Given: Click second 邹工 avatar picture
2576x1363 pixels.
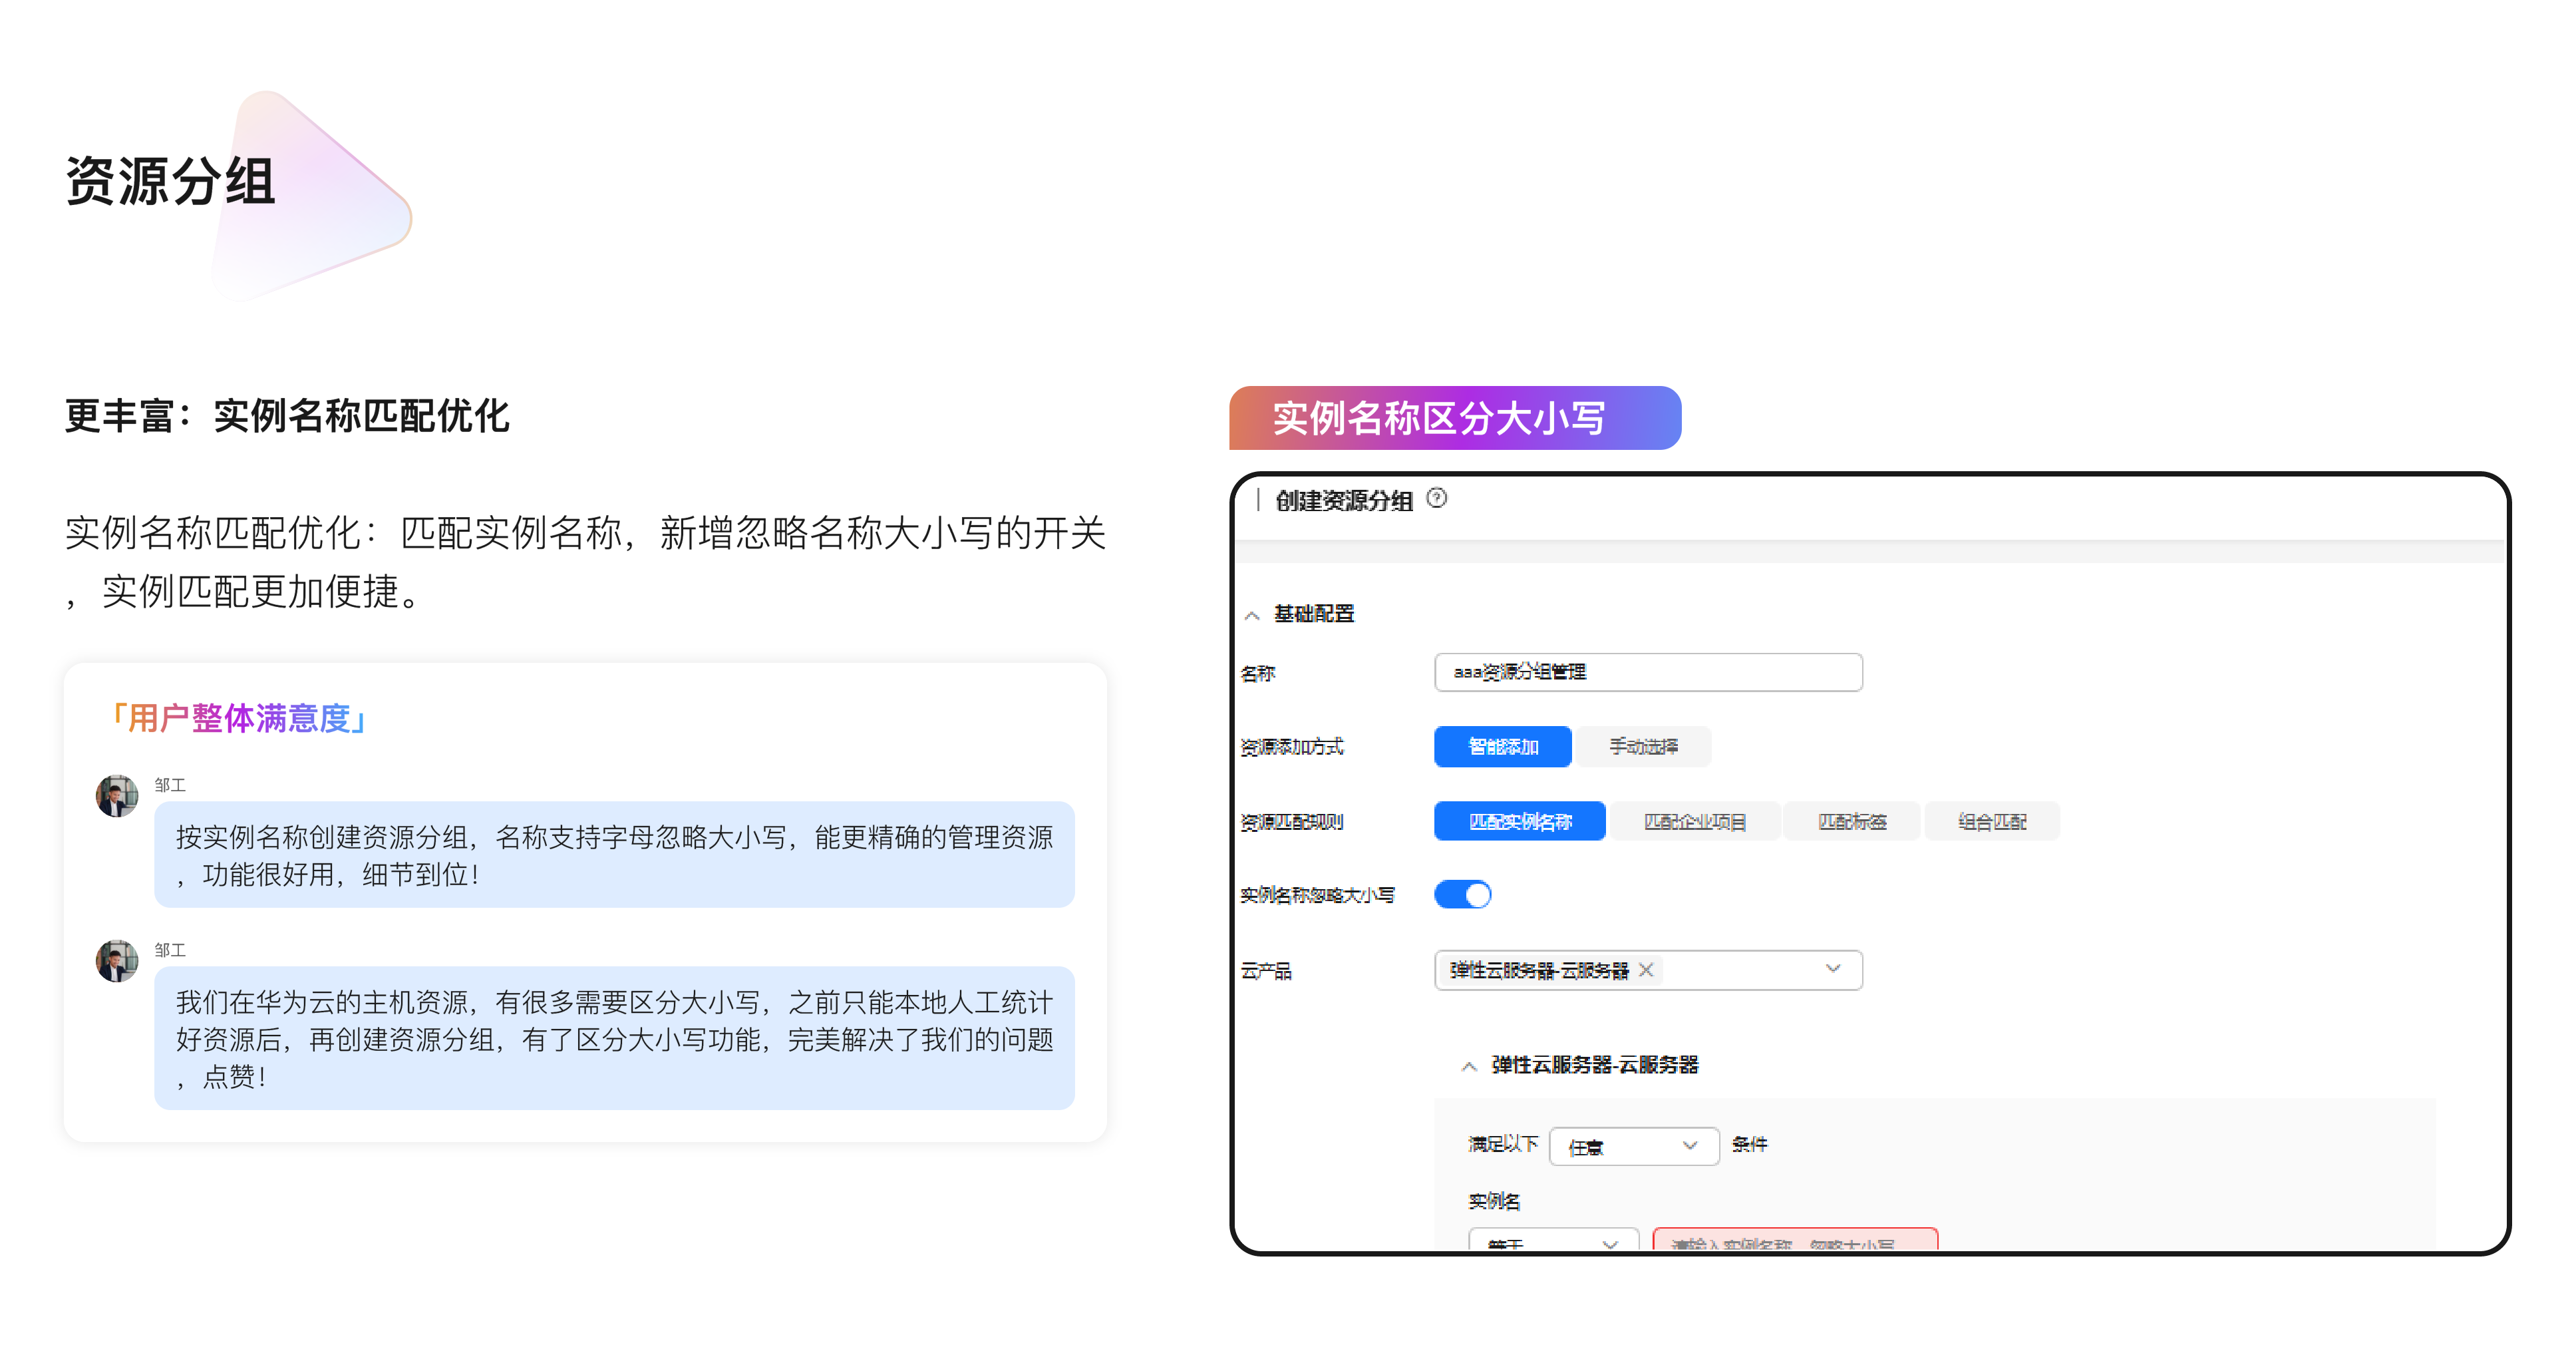Looking at the screenshot, I should pyautogui.click(x=117, y=961).
